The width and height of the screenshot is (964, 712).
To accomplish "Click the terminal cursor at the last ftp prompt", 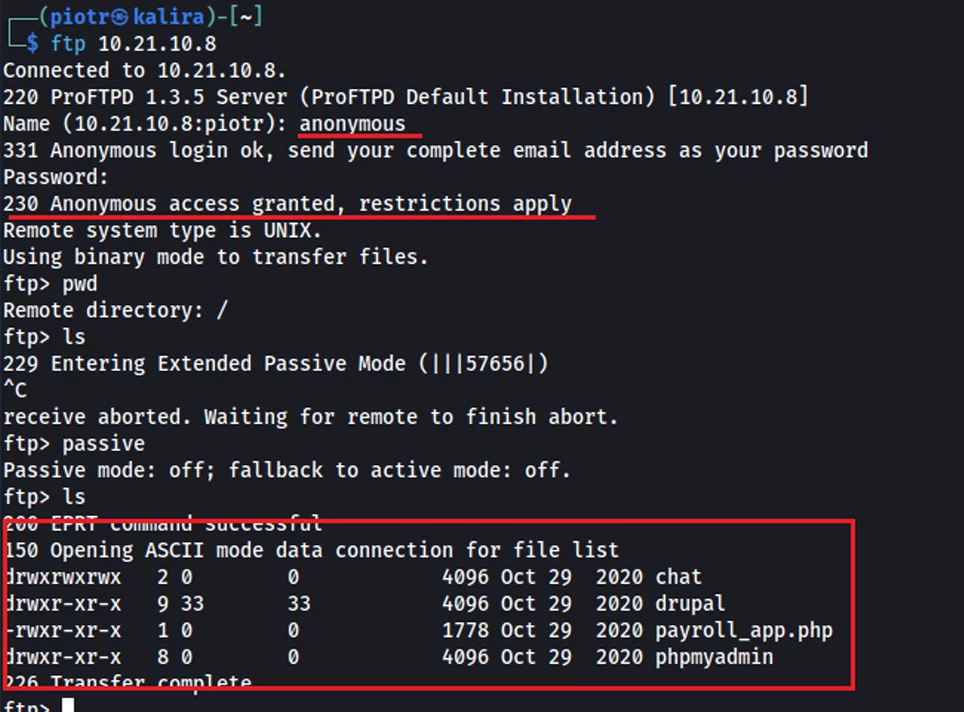I will click(x=68, y=706).
